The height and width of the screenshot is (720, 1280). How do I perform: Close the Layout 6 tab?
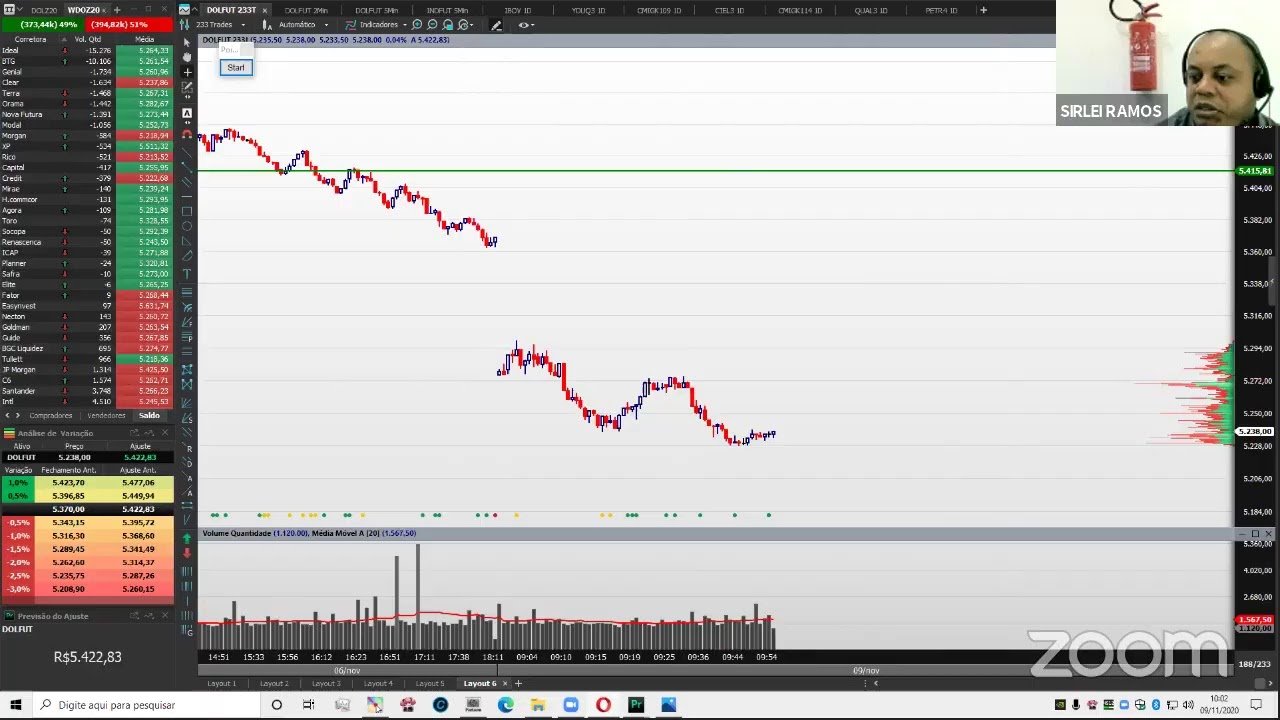click(505, 683)
